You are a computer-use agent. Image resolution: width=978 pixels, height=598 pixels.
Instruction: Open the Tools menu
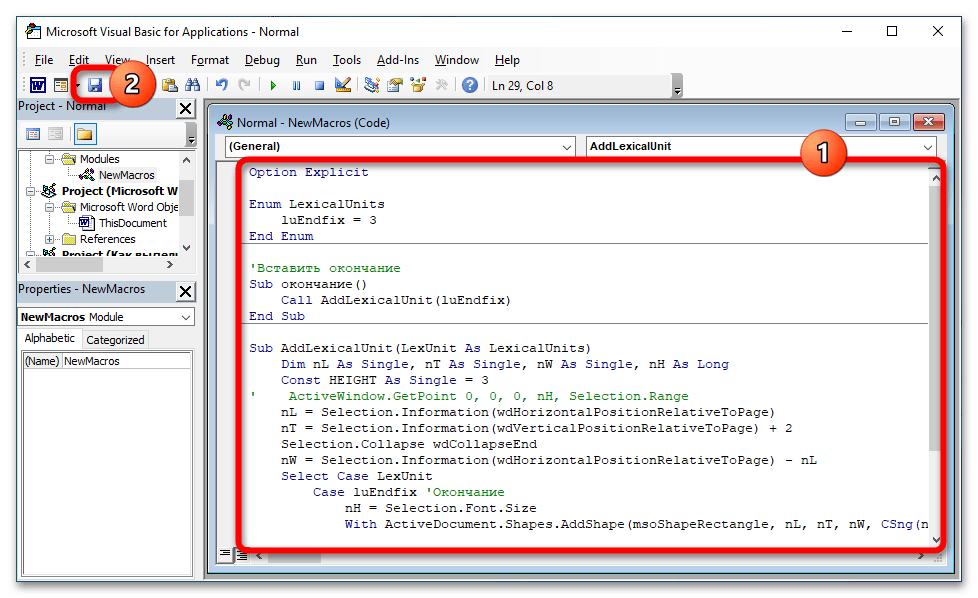[x=347, y=60]
